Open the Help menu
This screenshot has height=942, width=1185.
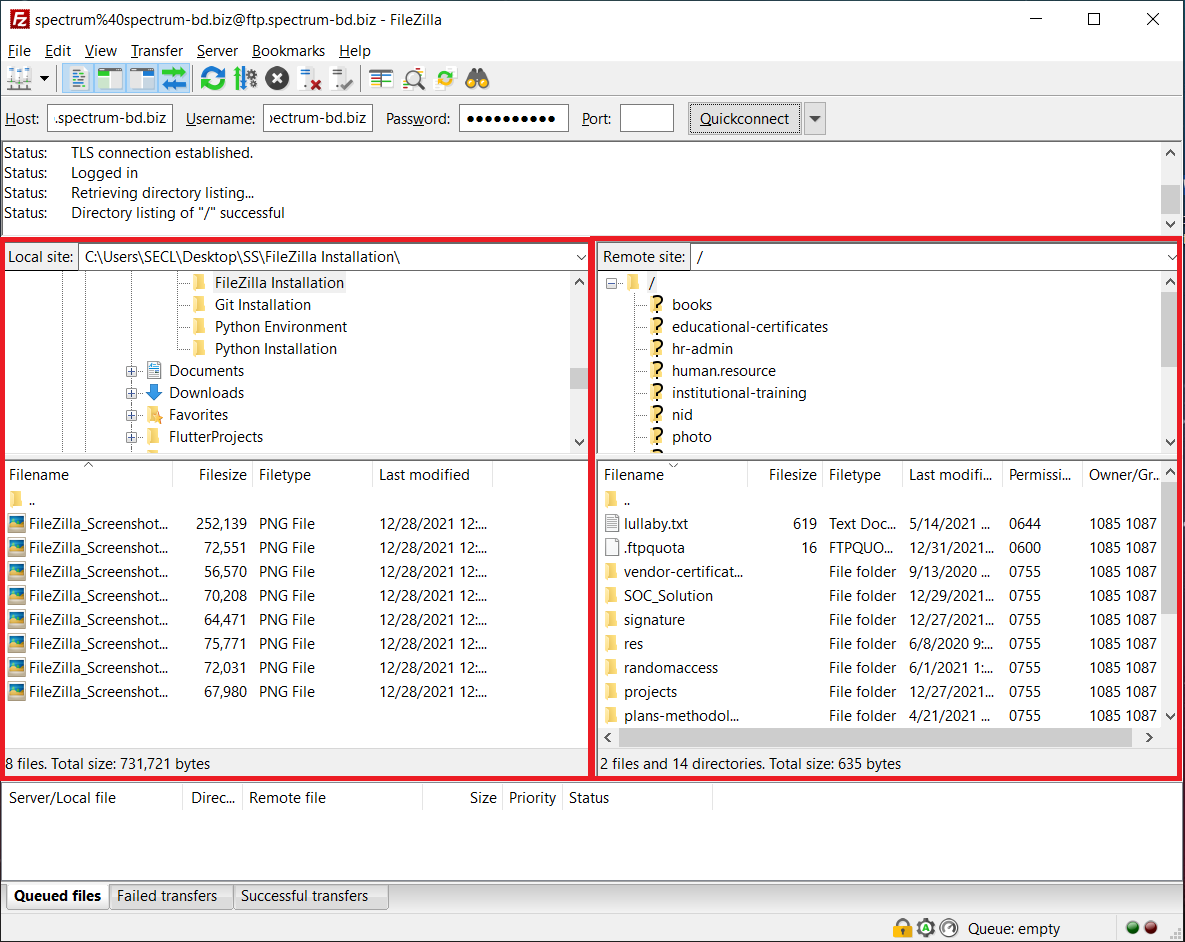point(354,51)
